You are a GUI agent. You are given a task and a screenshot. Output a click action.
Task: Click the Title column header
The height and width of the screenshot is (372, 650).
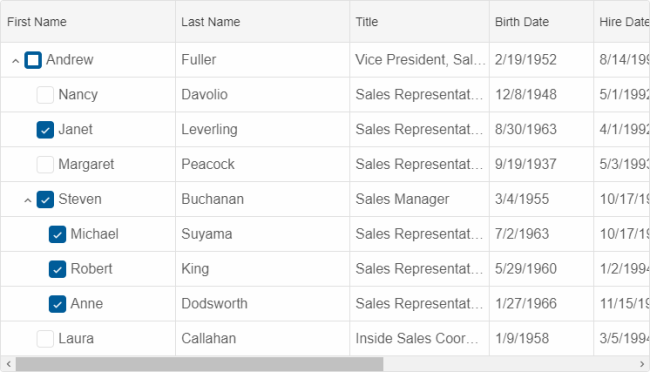(420, 22)
